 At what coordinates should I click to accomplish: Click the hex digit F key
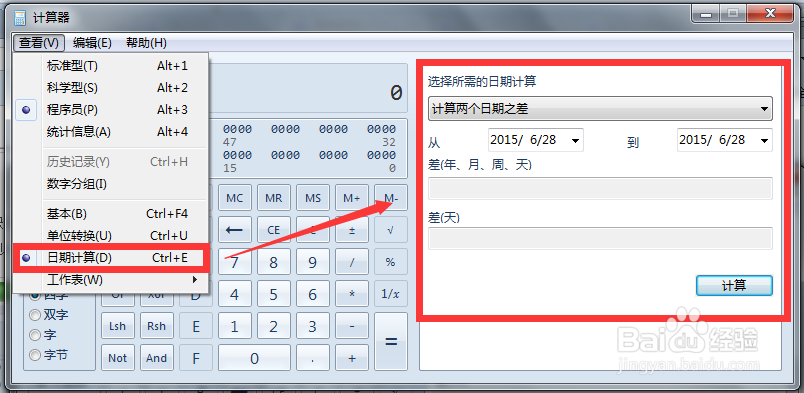point(195,358)
